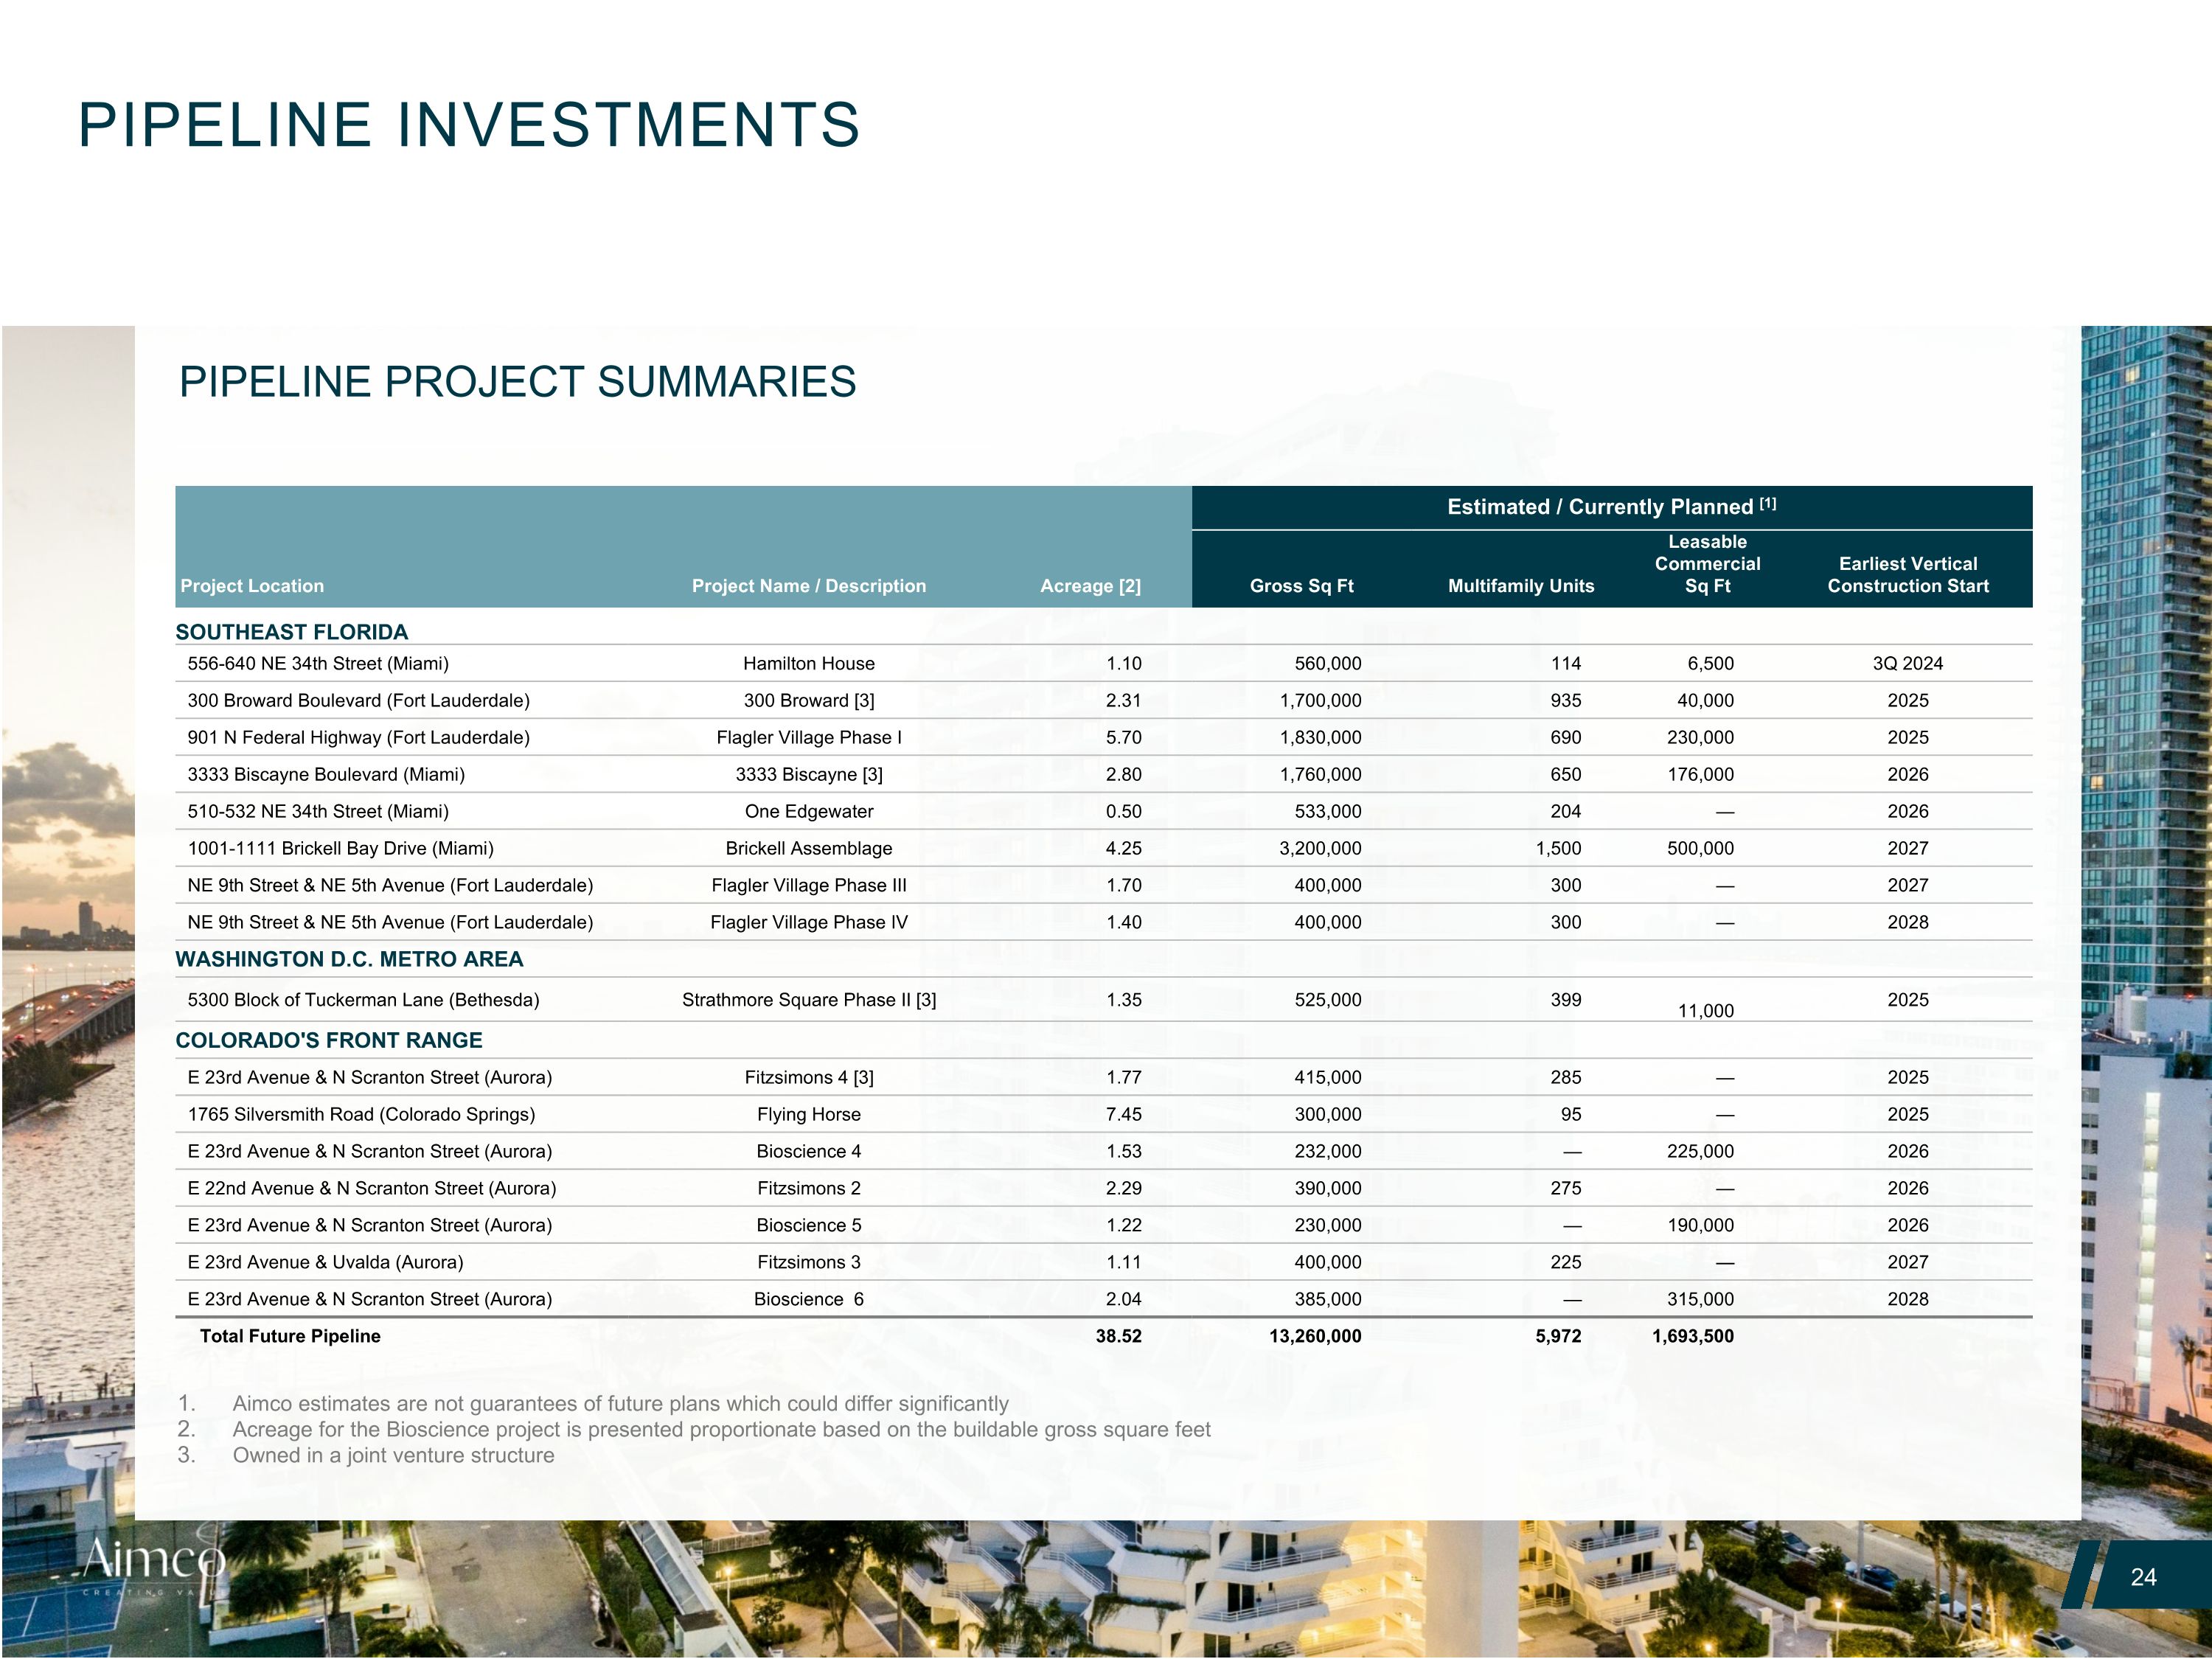The image size is (2212, 1659).
Task: Click the Multifamily Units column header
Action: [x=1520, y=586]
